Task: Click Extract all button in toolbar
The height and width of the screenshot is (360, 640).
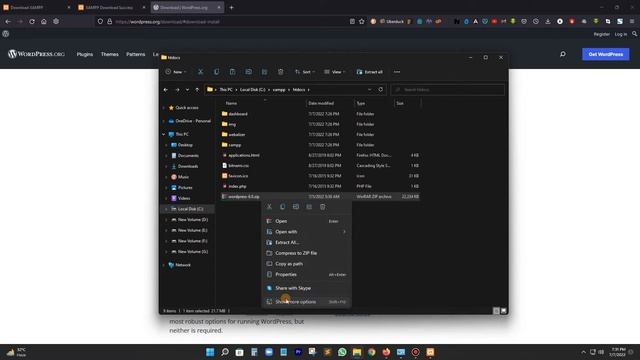Action: [x=370, y=72]
